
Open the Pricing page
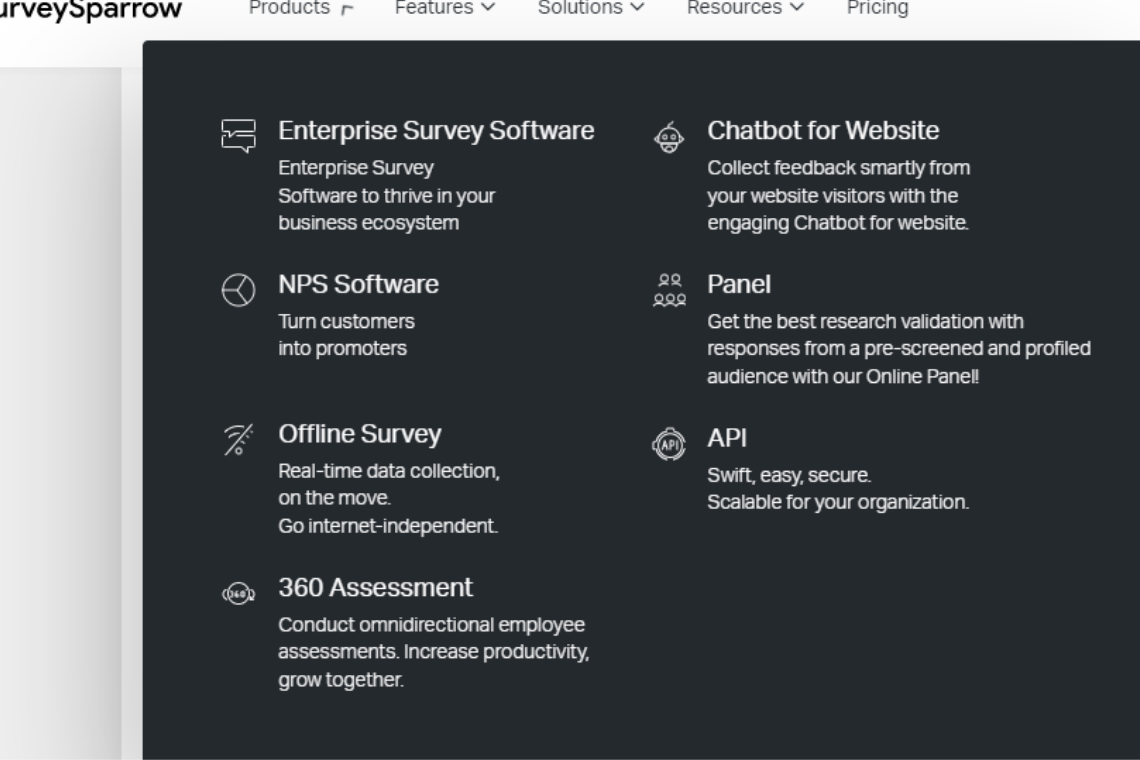878,8
